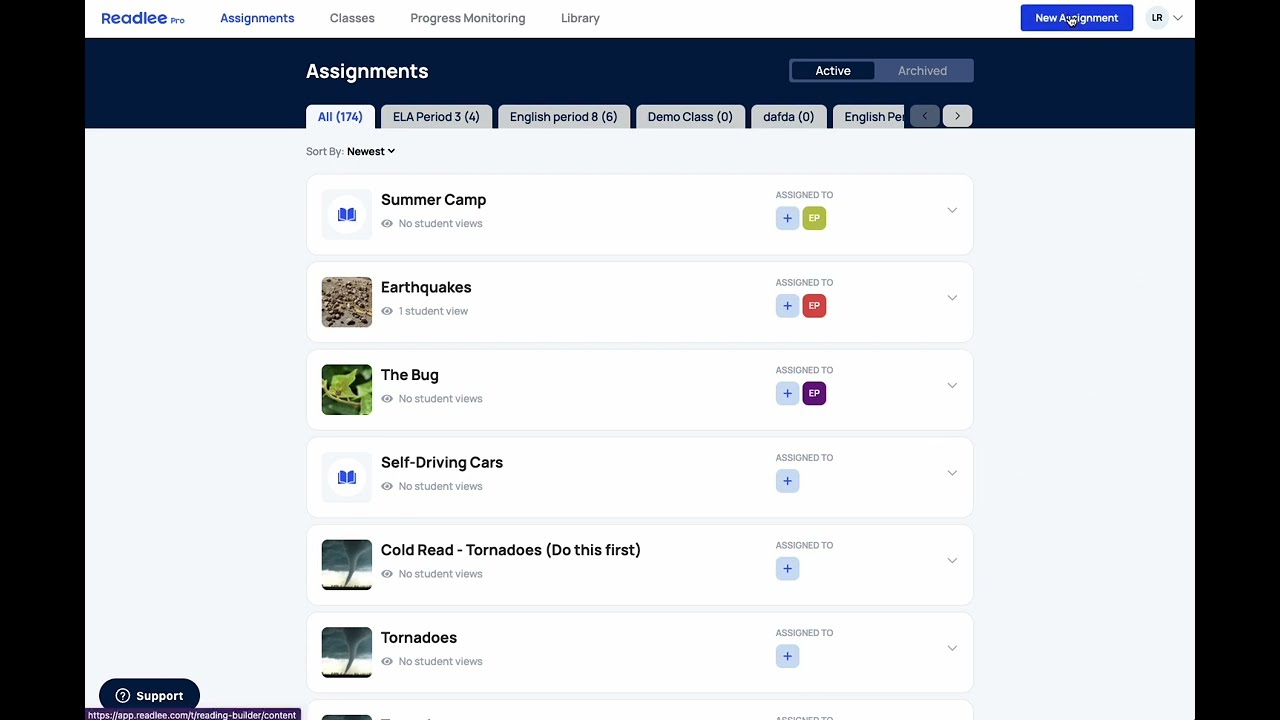Open the Support help button
Screen dimensions: 1280x720
149,696
